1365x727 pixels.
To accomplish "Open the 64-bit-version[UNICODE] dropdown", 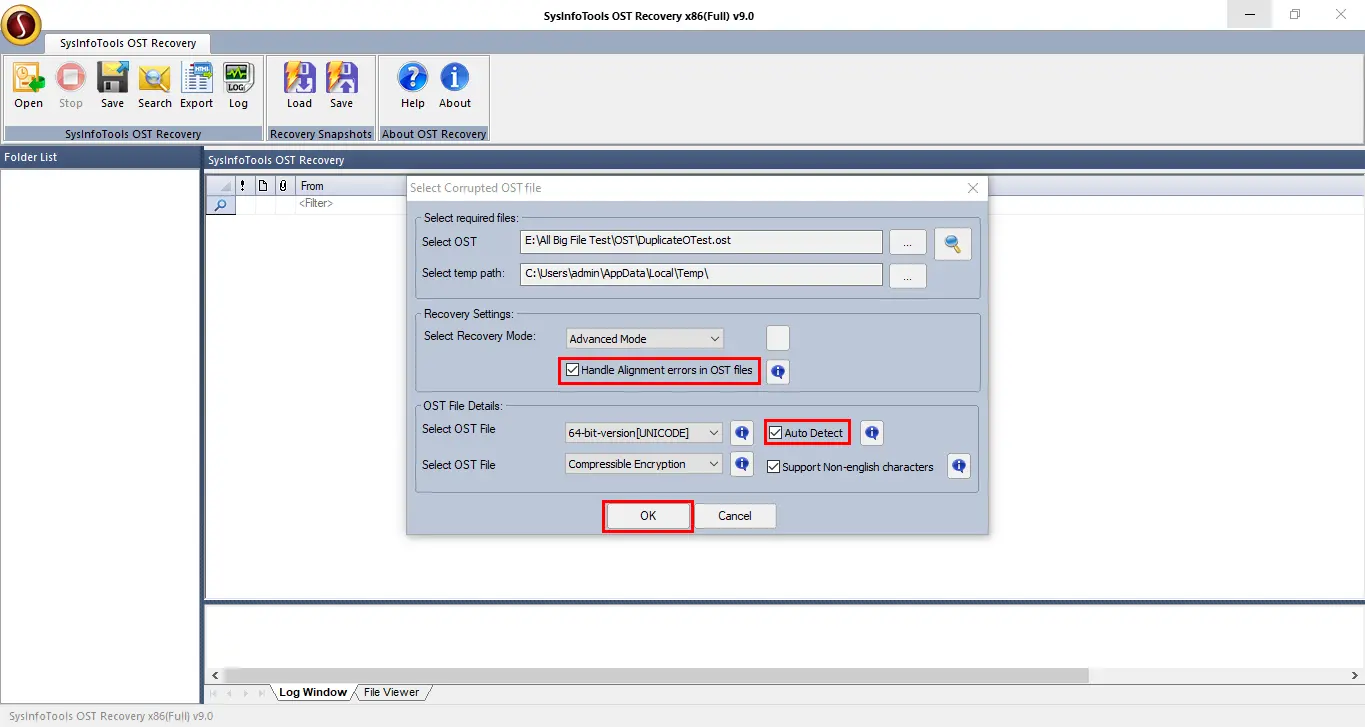I will point(644,433).
